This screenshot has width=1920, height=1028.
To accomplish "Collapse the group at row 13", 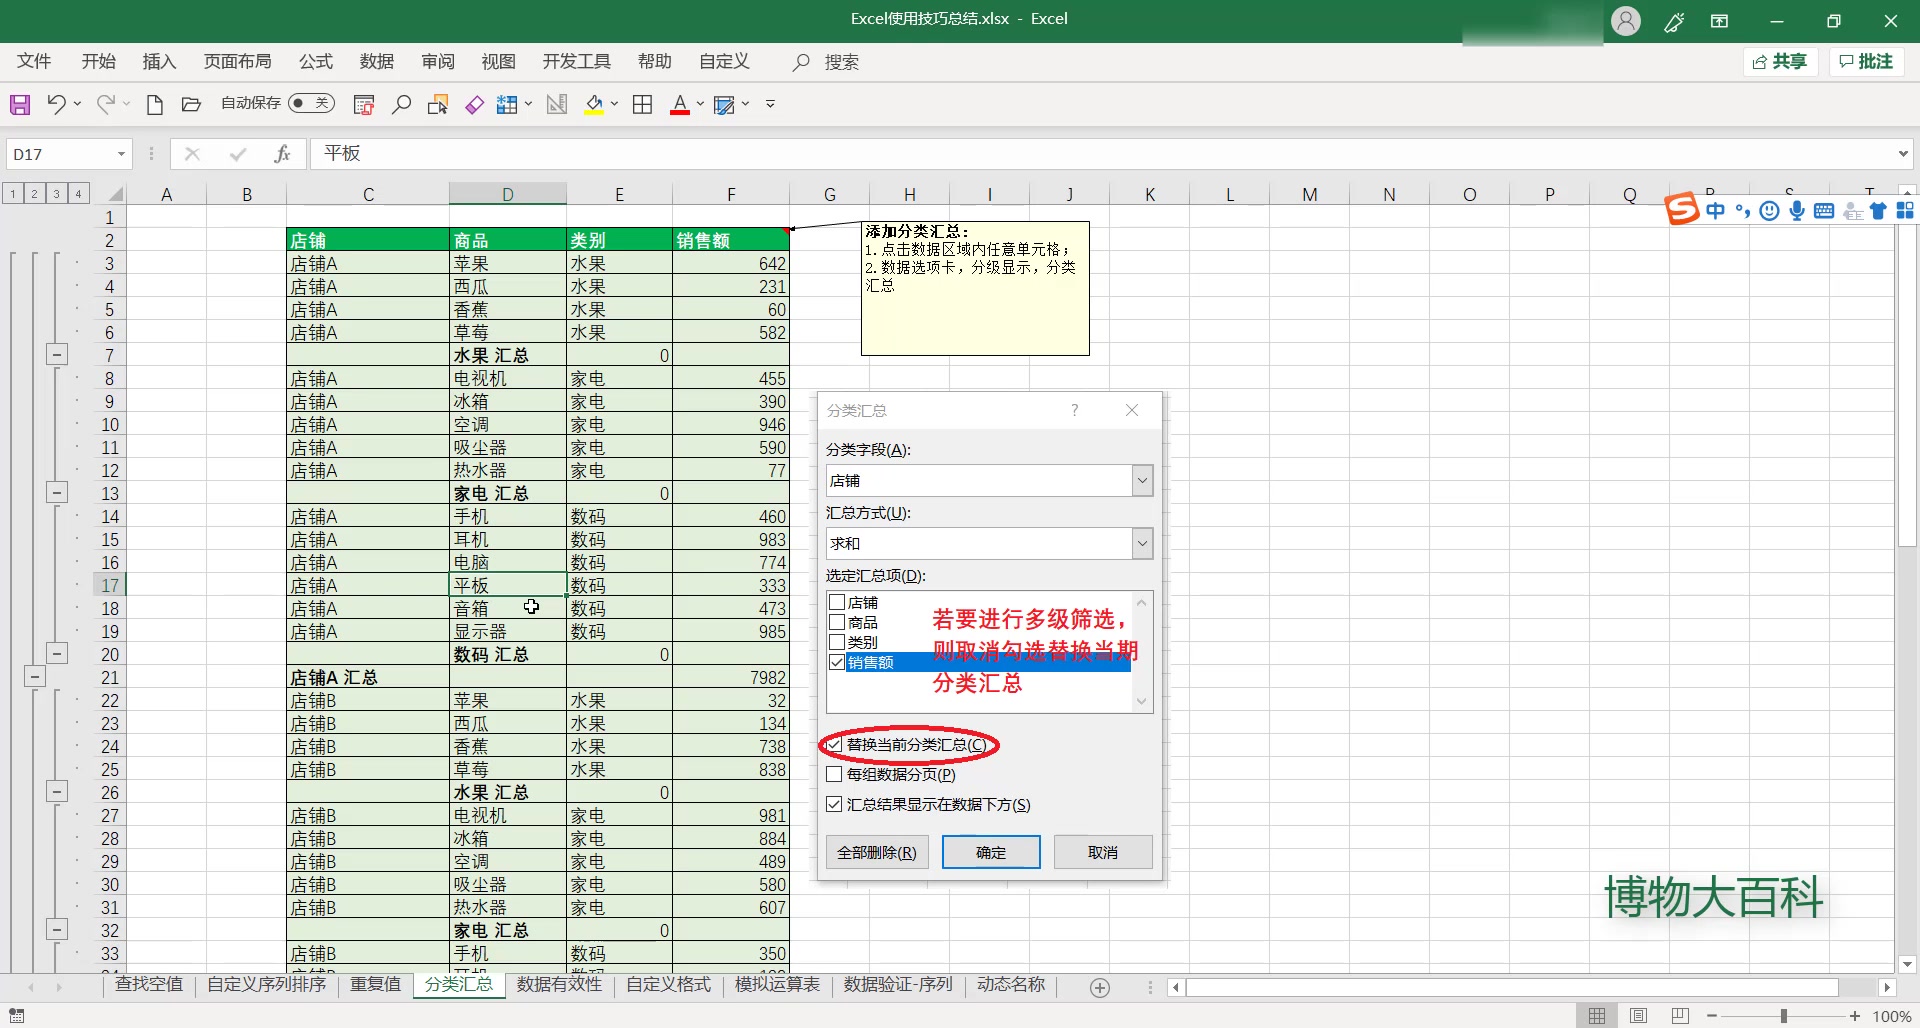I will (x=57, y=493).
